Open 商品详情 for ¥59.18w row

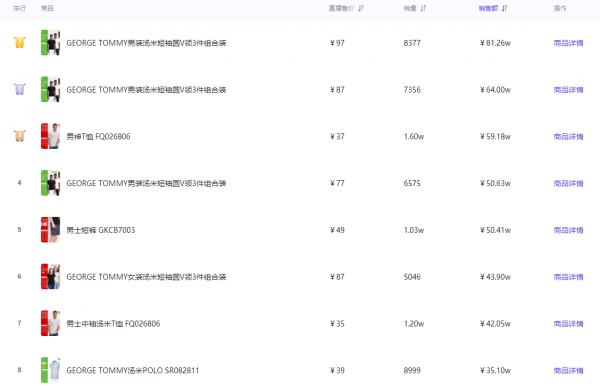(568, 137)
